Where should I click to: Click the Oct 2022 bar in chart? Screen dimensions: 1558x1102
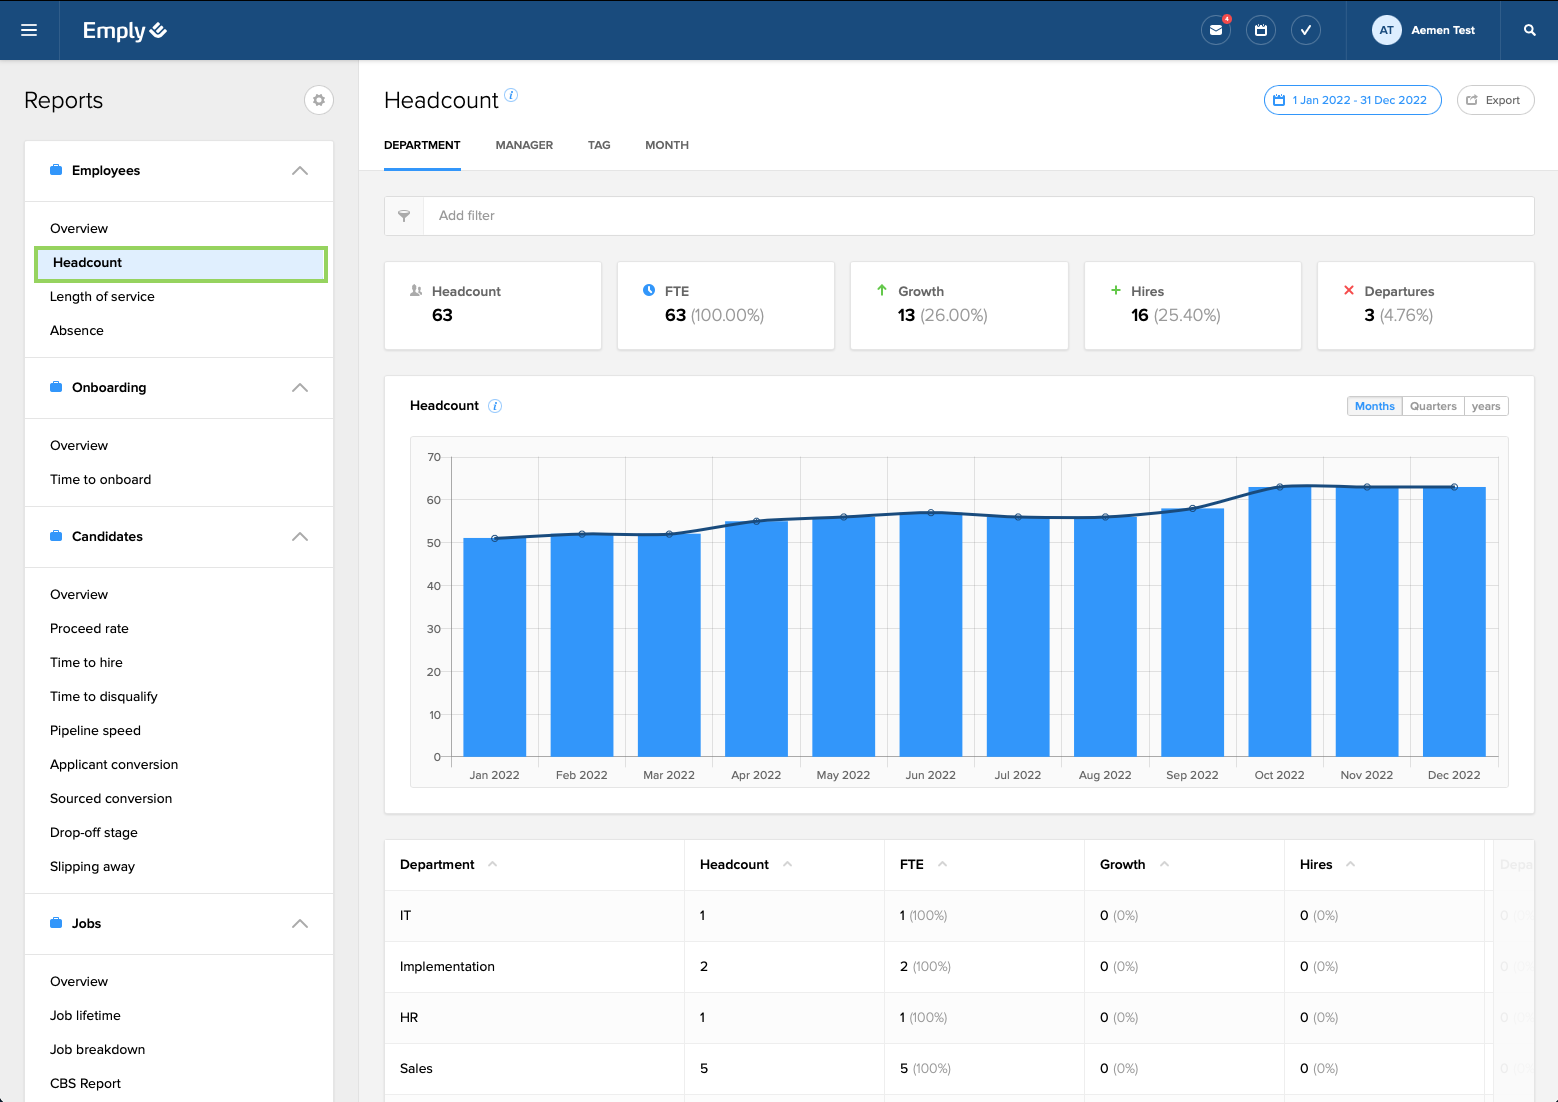pyautogui.click(x=1279, y=620)
